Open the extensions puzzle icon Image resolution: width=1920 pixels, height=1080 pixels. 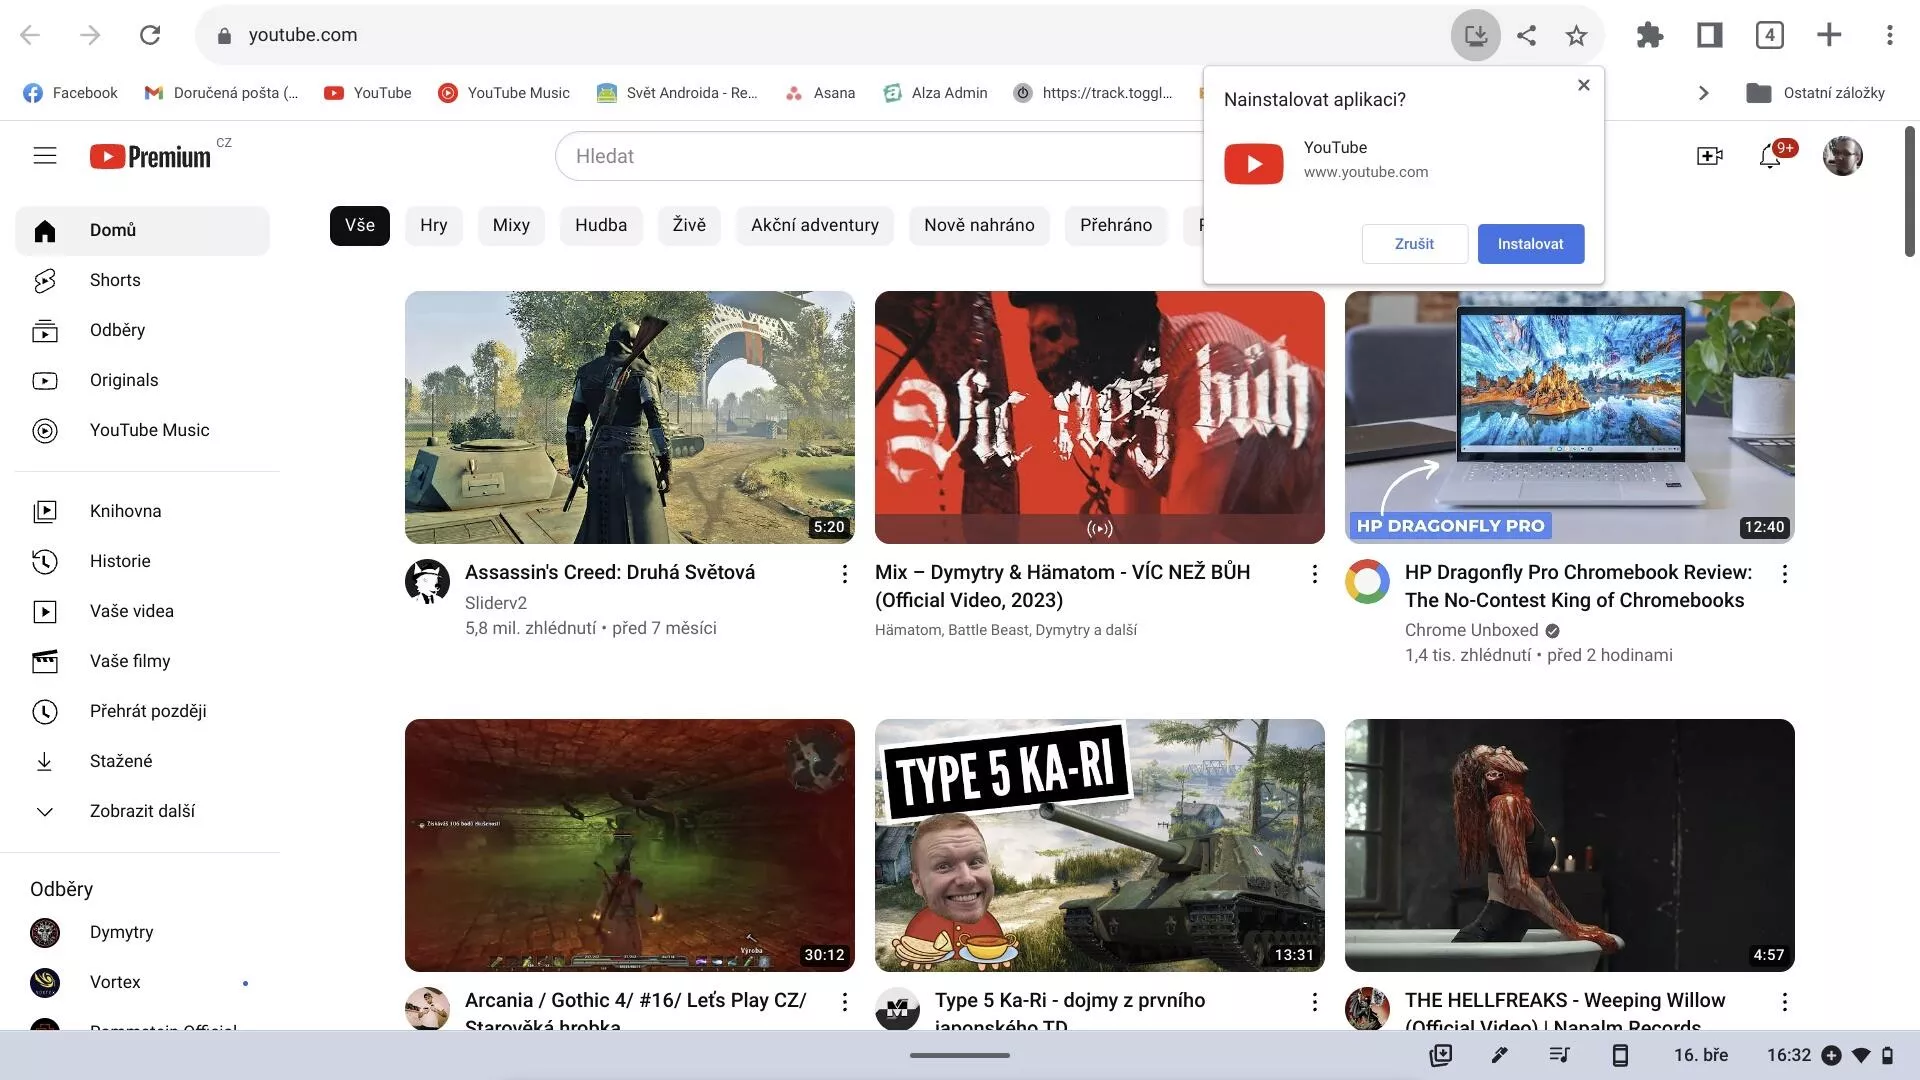[x=1650, y=35]
